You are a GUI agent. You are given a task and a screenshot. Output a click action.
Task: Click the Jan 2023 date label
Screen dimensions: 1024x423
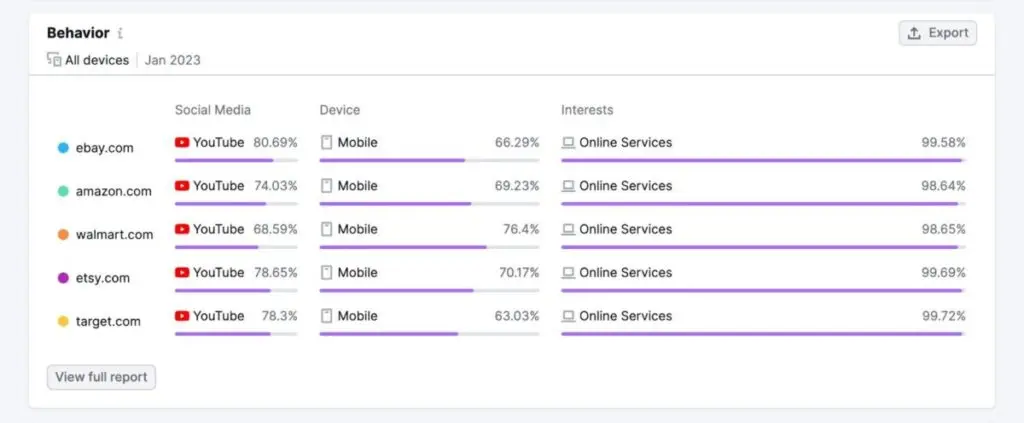tap(172, 60)
